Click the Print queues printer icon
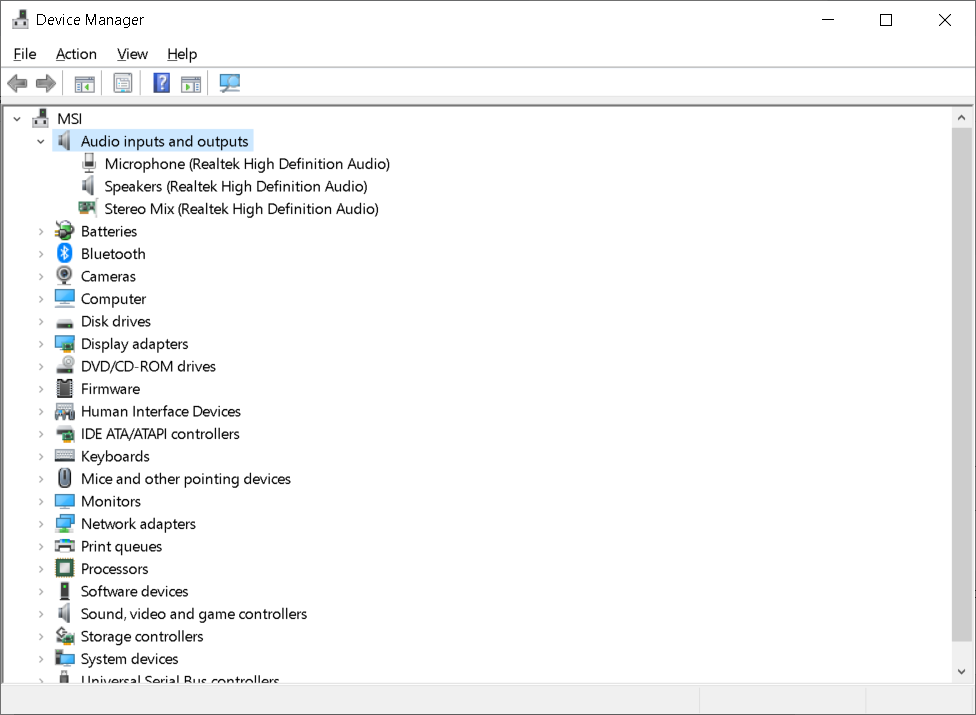Image resolution: width=976 pixels, height=715 pixels. coord(65,546)
